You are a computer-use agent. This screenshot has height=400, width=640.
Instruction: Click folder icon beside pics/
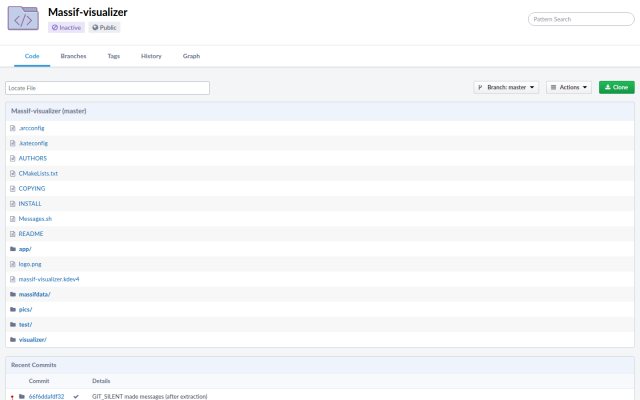pos(13,309)
